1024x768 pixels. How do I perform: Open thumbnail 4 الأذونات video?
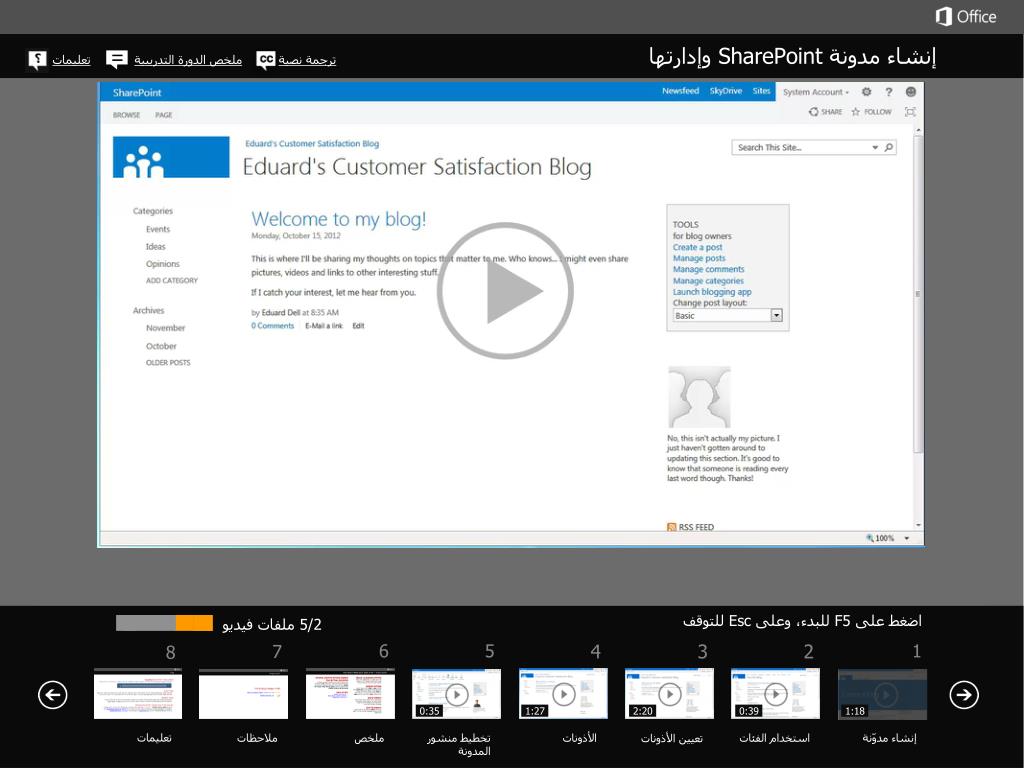coord(563,694)
